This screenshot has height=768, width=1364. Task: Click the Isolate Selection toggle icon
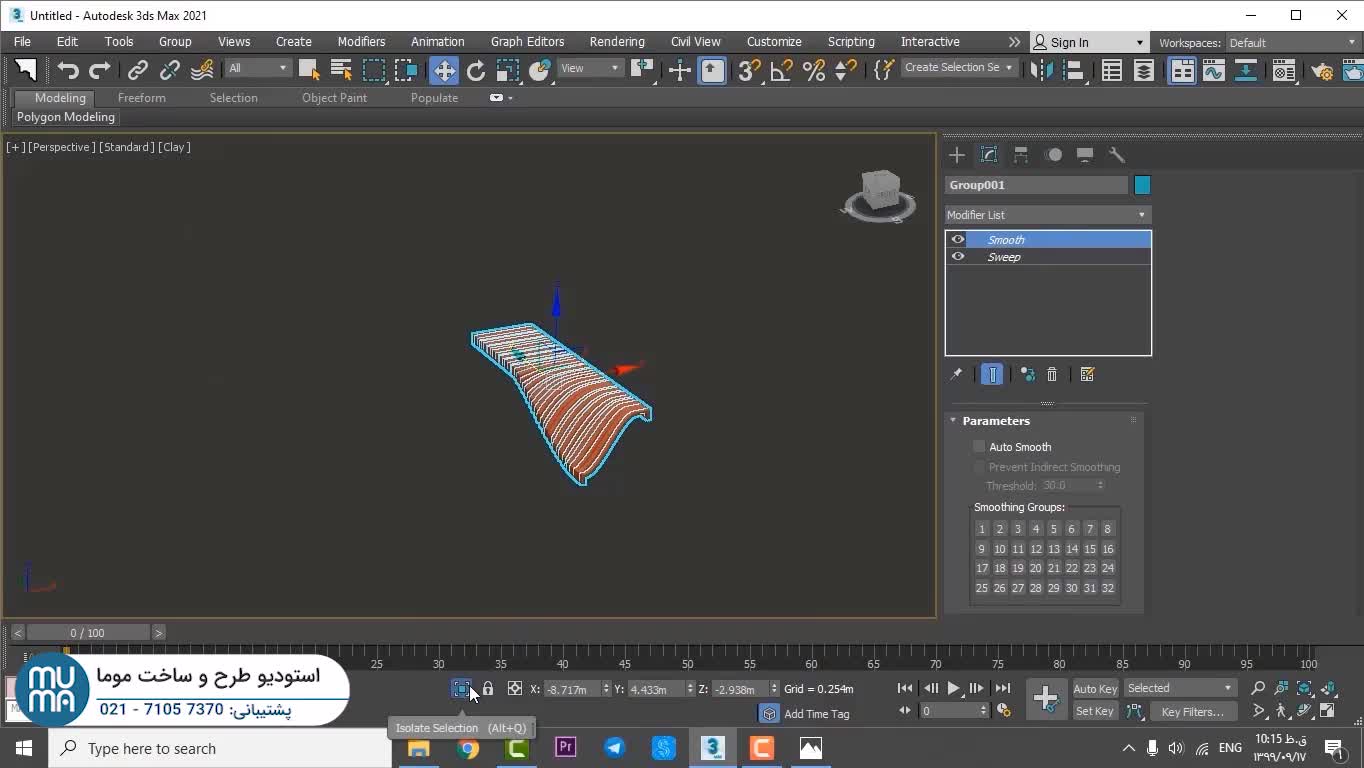coord(461,688)
